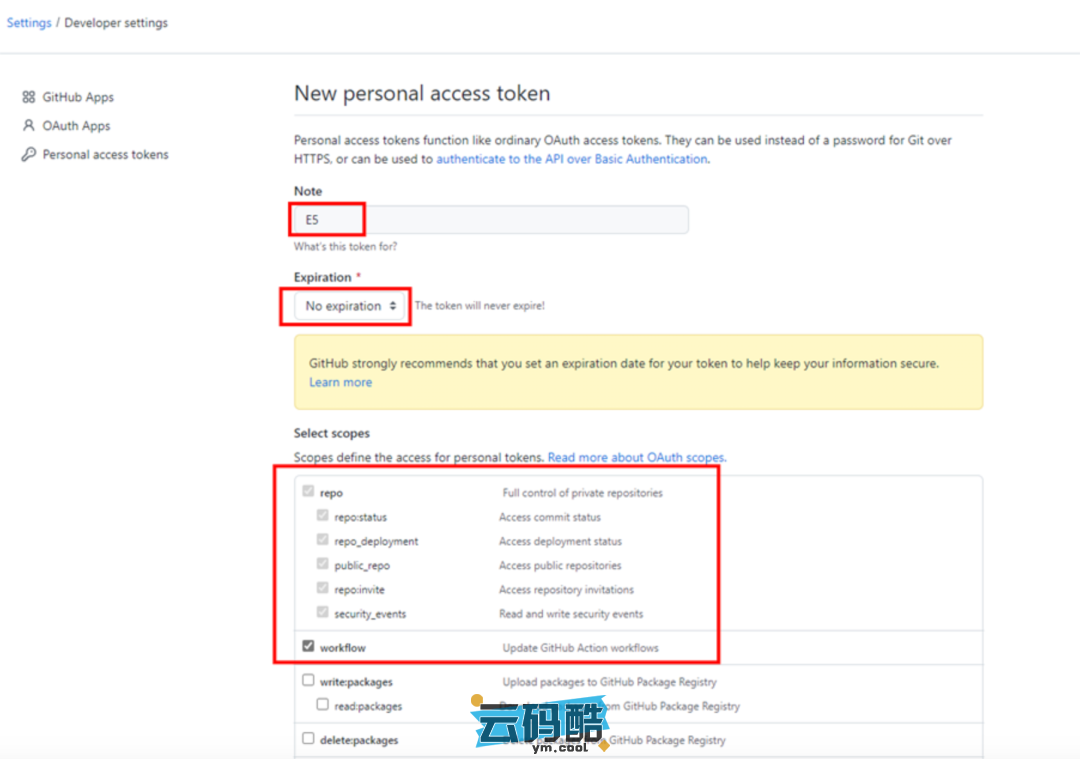Tick the read:packages checkbox
The width and height of the screenshot is (1080, 759).
pos(322,705)
